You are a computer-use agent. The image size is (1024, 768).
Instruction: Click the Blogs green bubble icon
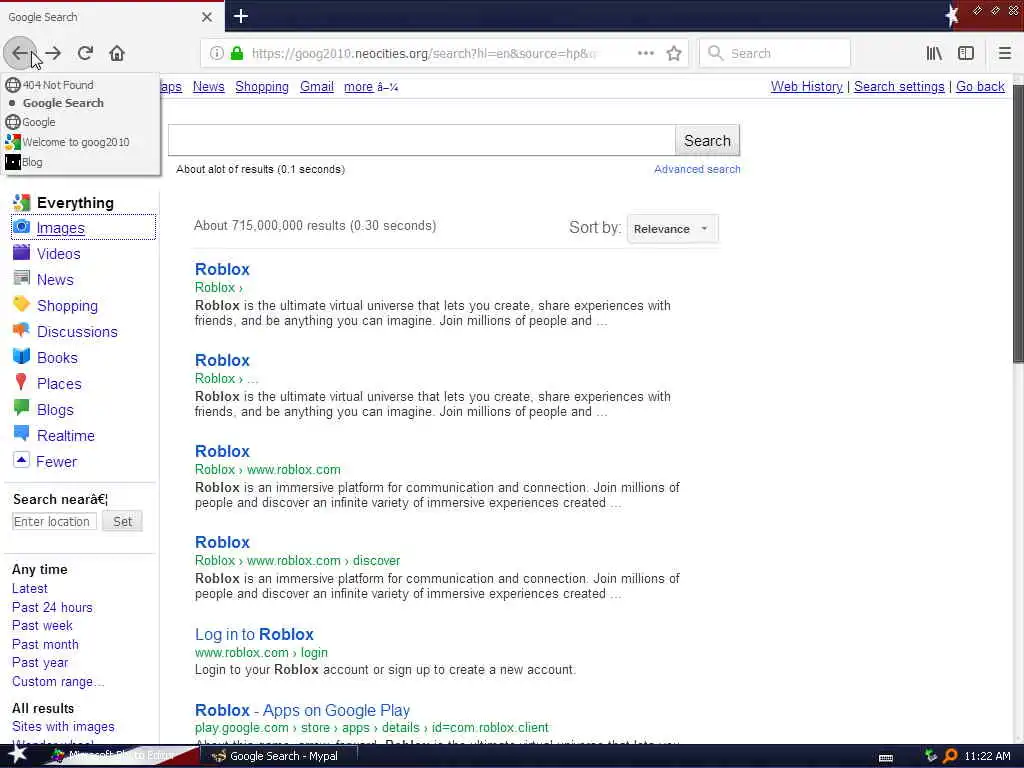click(x=22, y=408)
